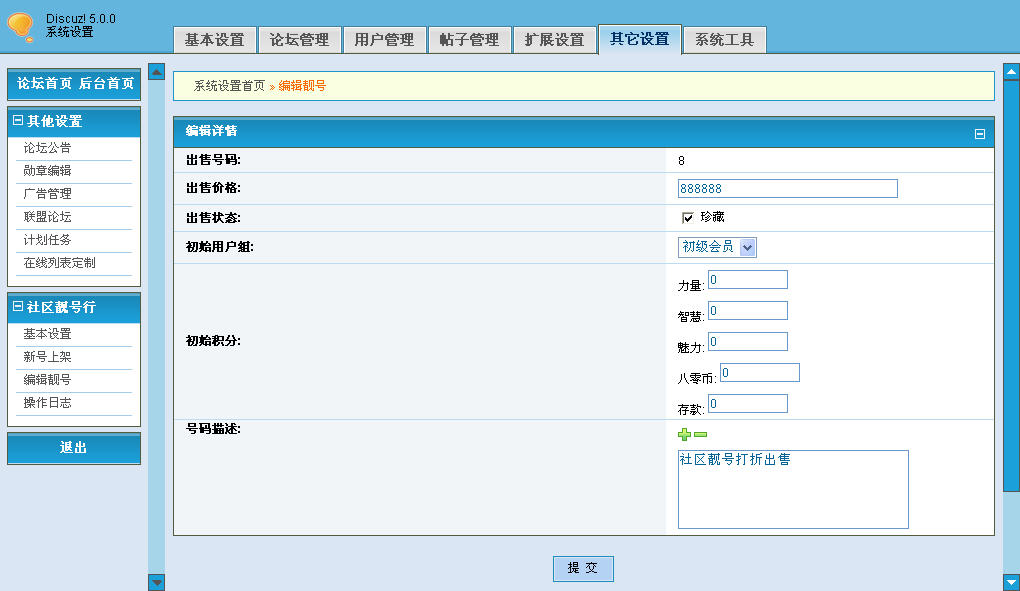The height and width of the screenshot is (591, 1020).
Task: Toggle the 珍藏 checkbox
Action: click(688, 217)
